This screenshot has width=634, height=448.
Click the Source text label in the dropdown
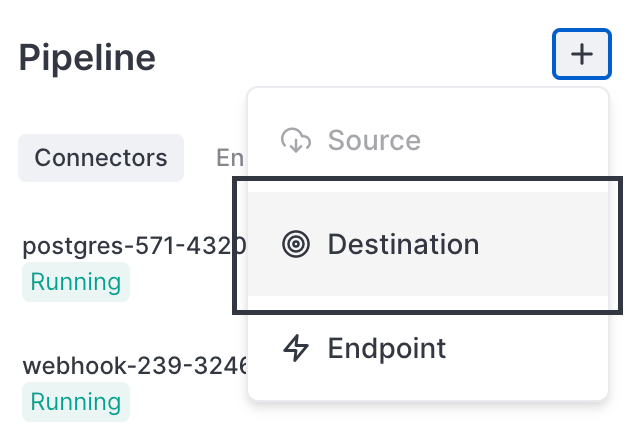pyautogui.click(x=374, y=140)
